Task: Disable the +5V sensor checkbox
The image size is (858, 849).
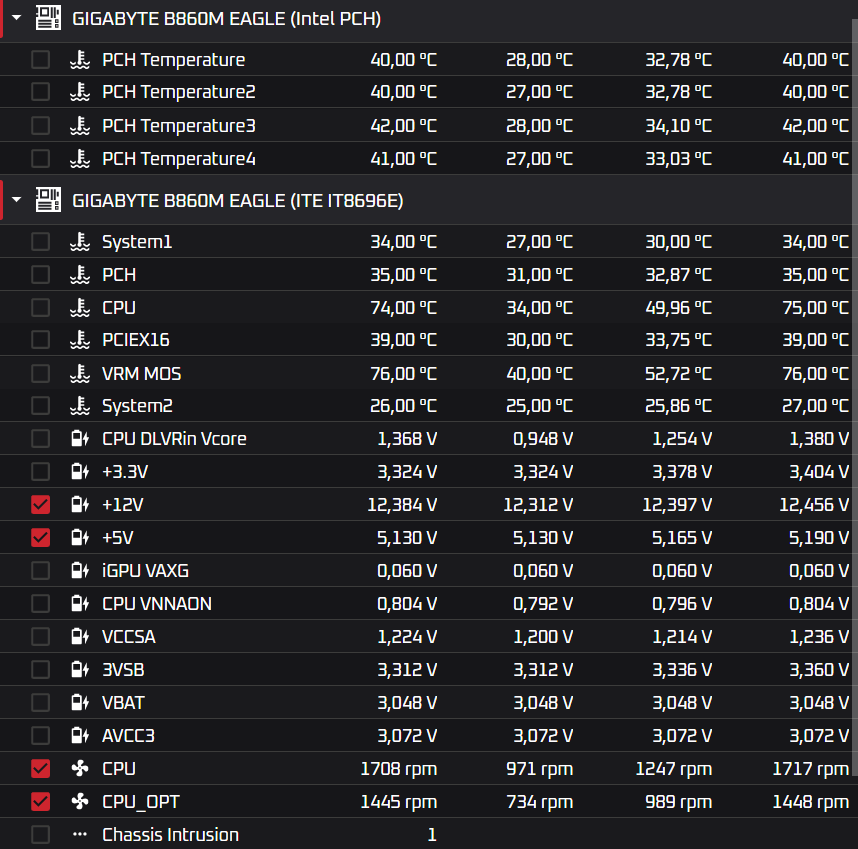Action: pyautogui.click(x=40, y=538)
